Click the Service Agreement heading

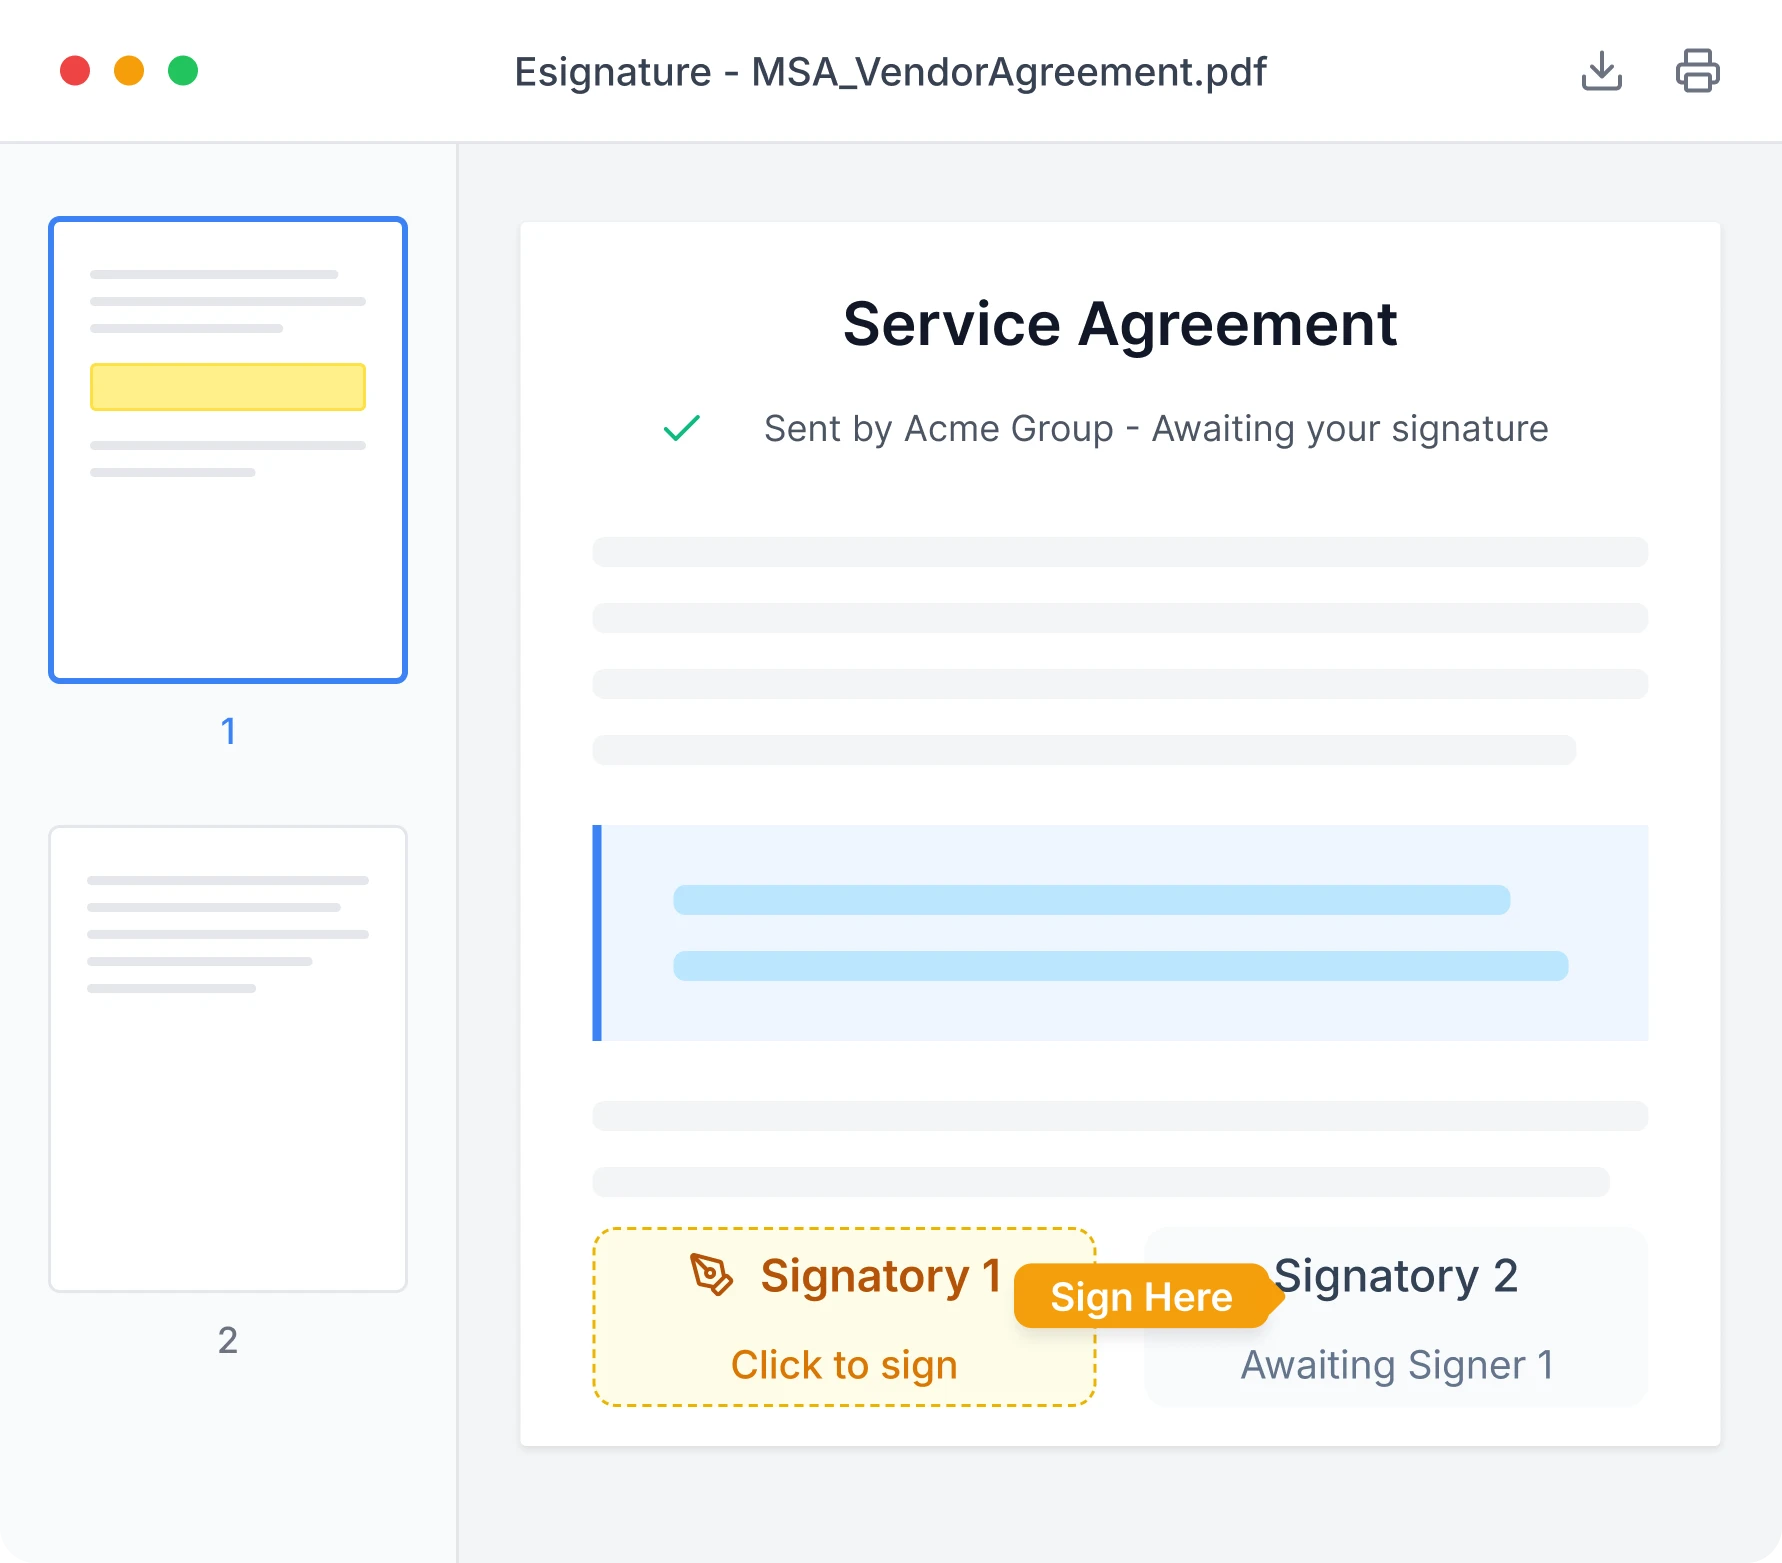coord(1120,324)
